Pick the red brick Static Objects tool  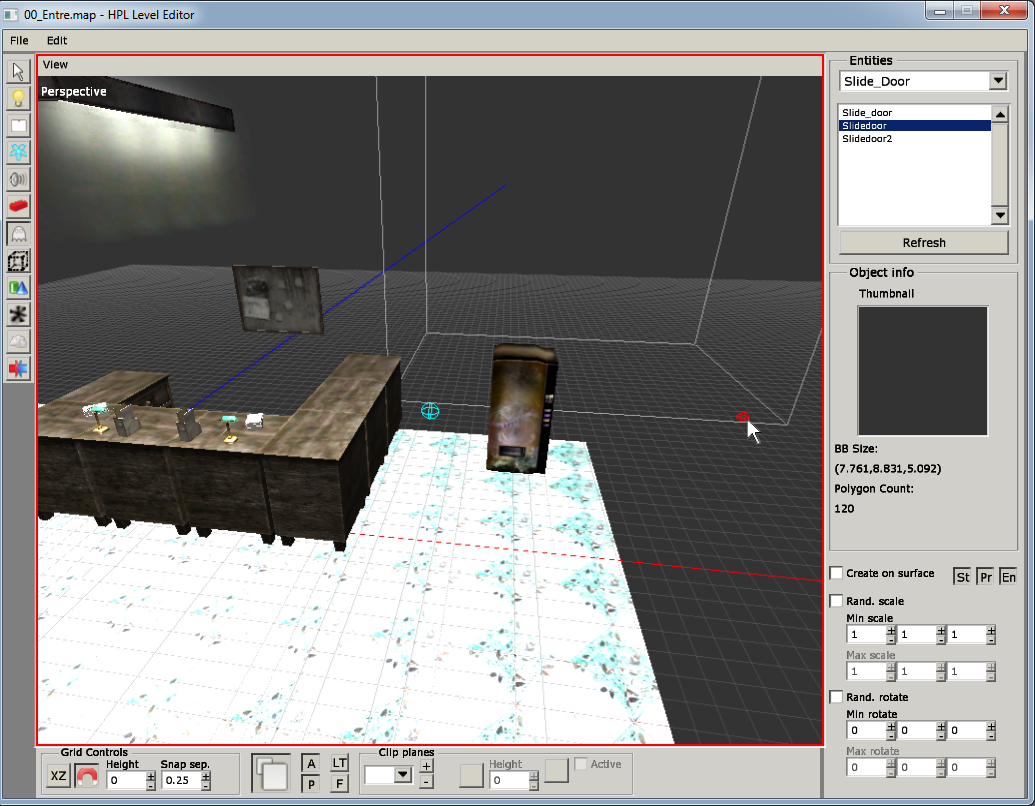coord(18,207)
